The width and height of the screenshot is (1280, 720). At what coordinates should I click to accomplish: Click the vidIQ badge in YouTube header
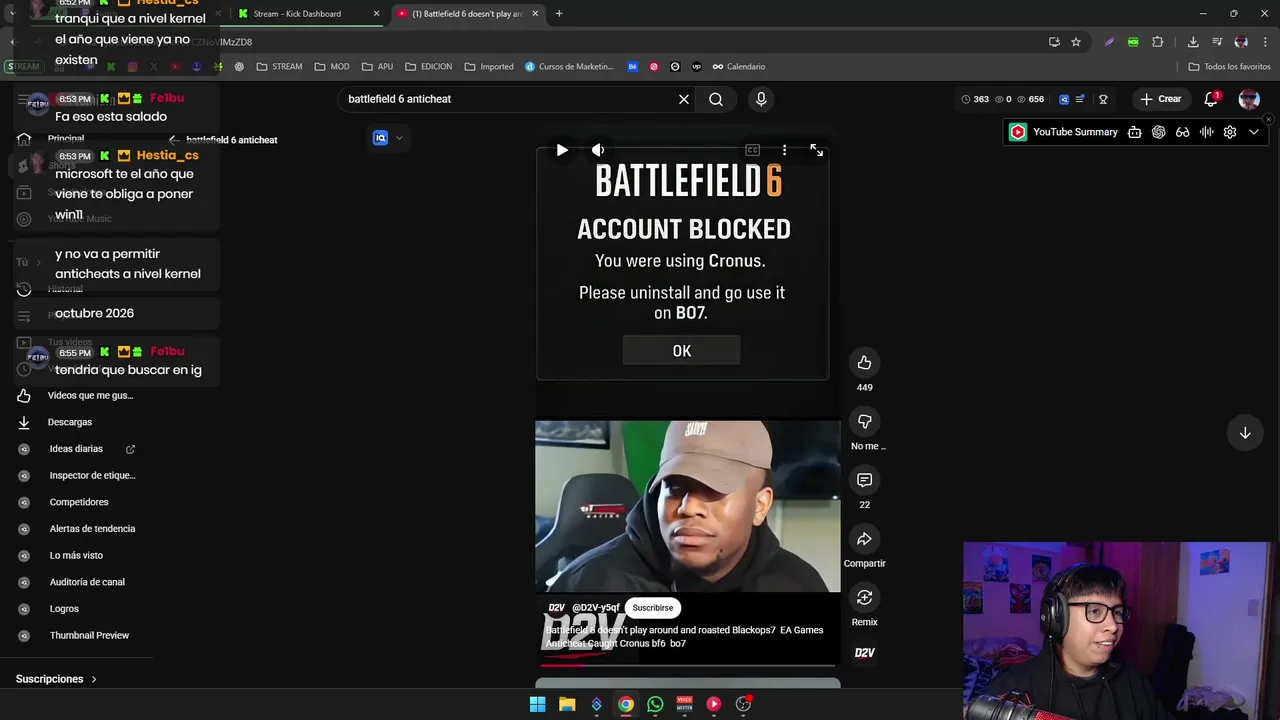pyautogui.click(x=1064, y=99)
